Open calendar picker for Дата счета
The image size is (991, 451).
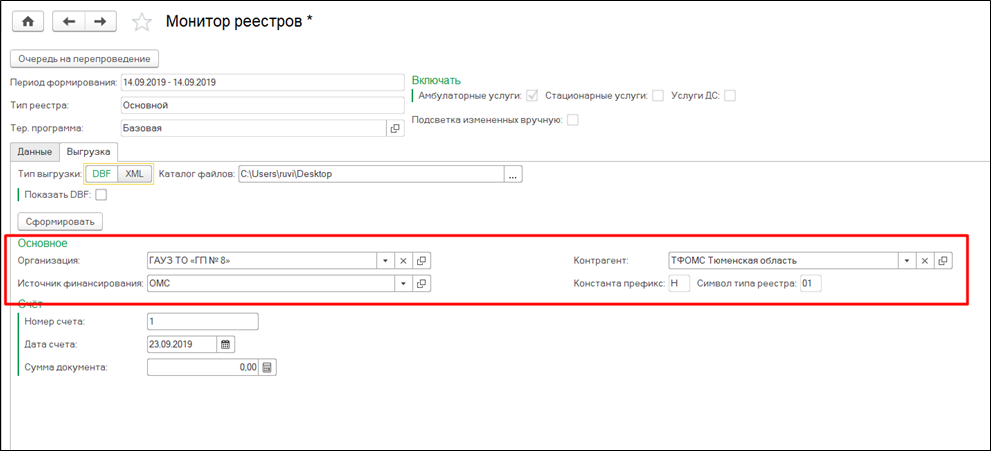(x=225, y=344)
